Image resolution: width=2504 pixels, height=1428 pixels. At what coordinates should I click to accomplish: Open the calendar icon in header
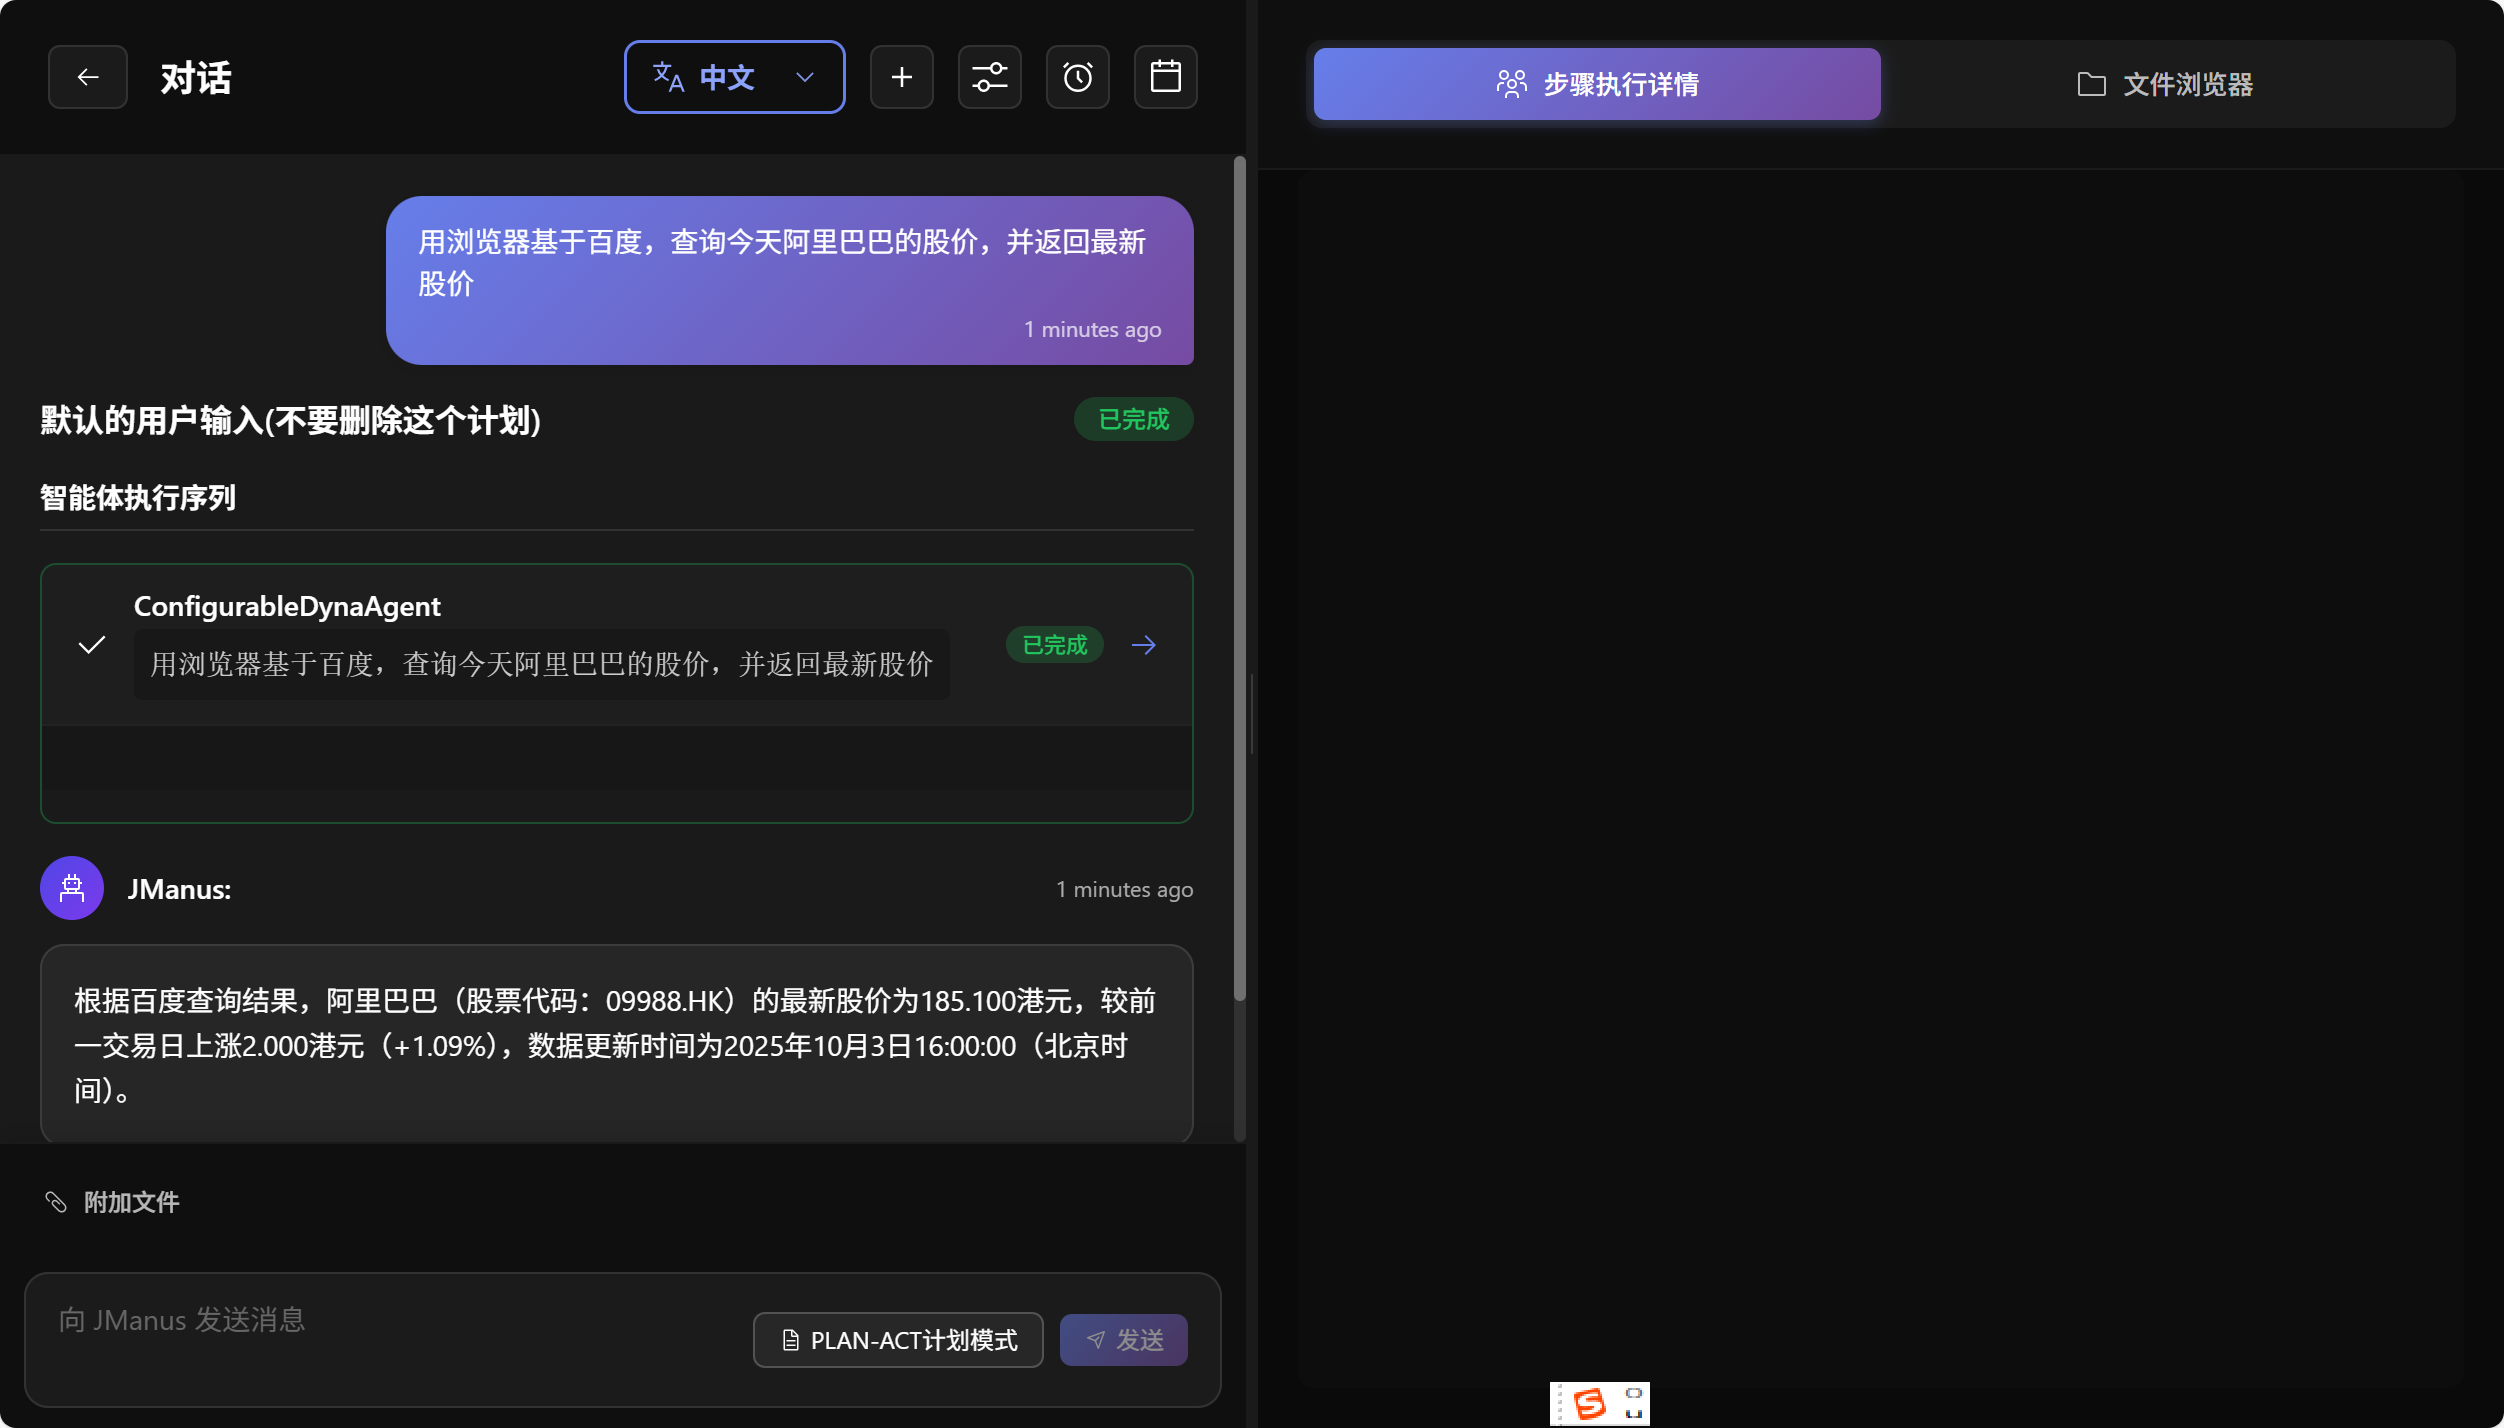pyautogui.click(x=1165, y=77)
